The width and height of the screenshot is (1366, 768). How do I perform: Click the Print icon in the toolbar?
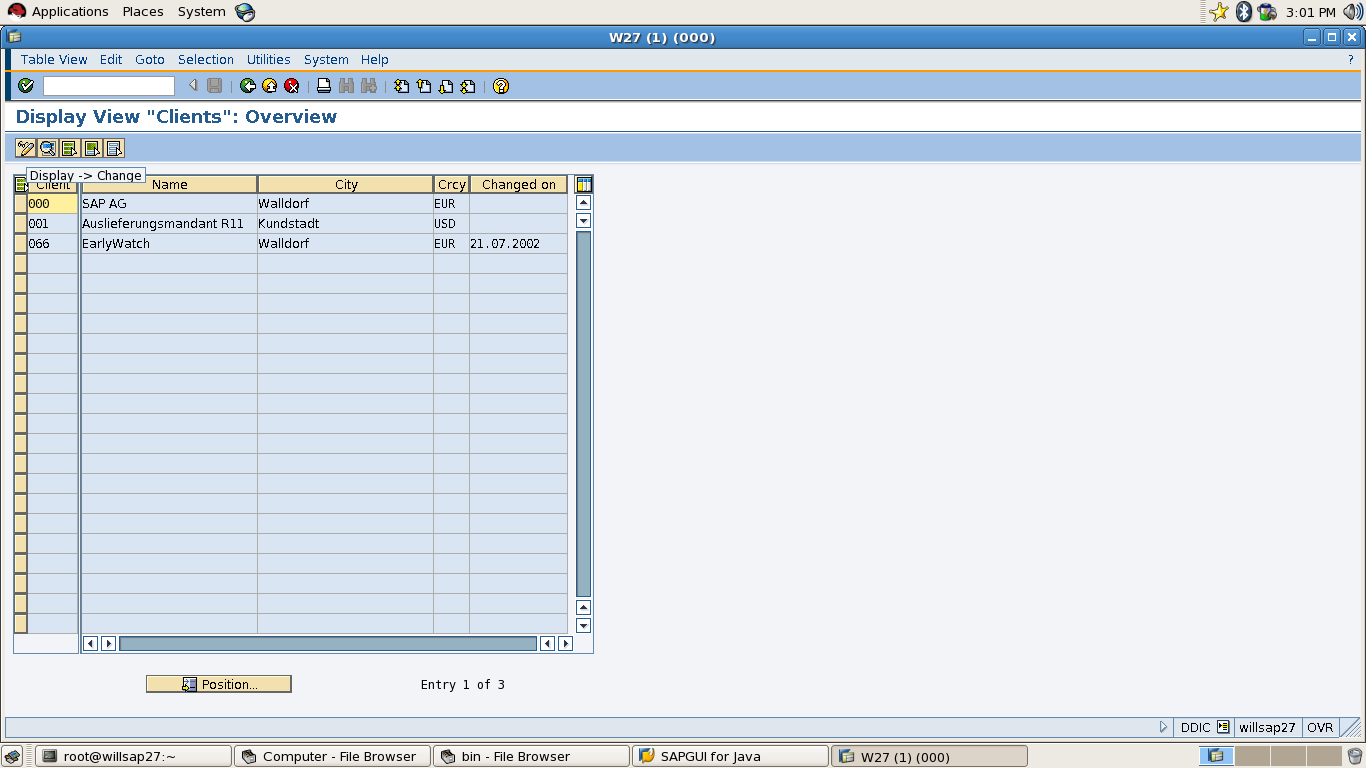tap(322, 86)
